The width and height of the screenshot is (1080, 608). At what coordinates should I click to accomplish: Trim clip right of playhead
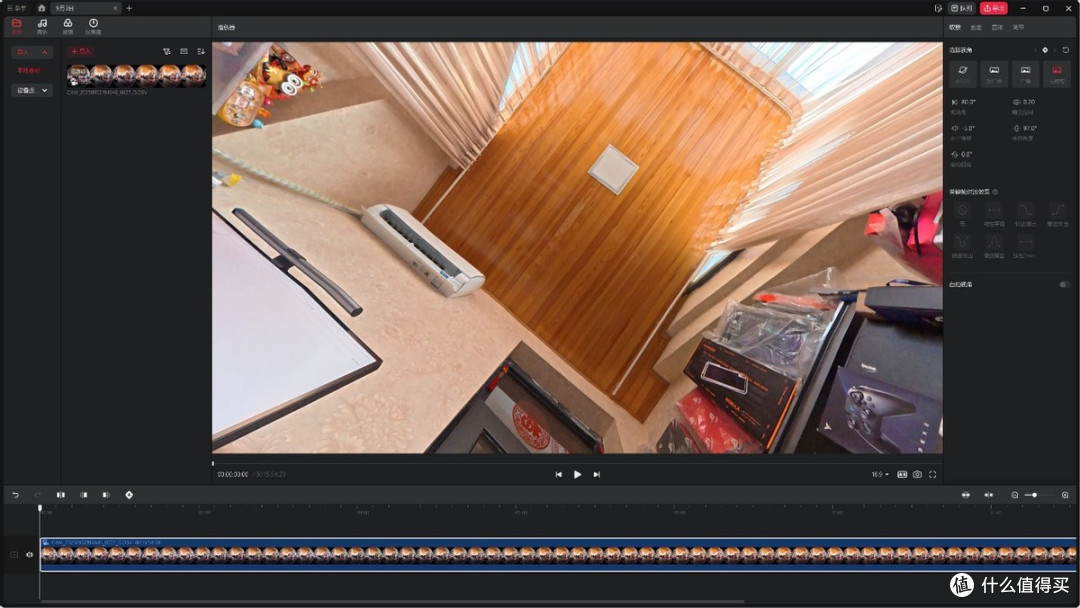click(106, 495)
